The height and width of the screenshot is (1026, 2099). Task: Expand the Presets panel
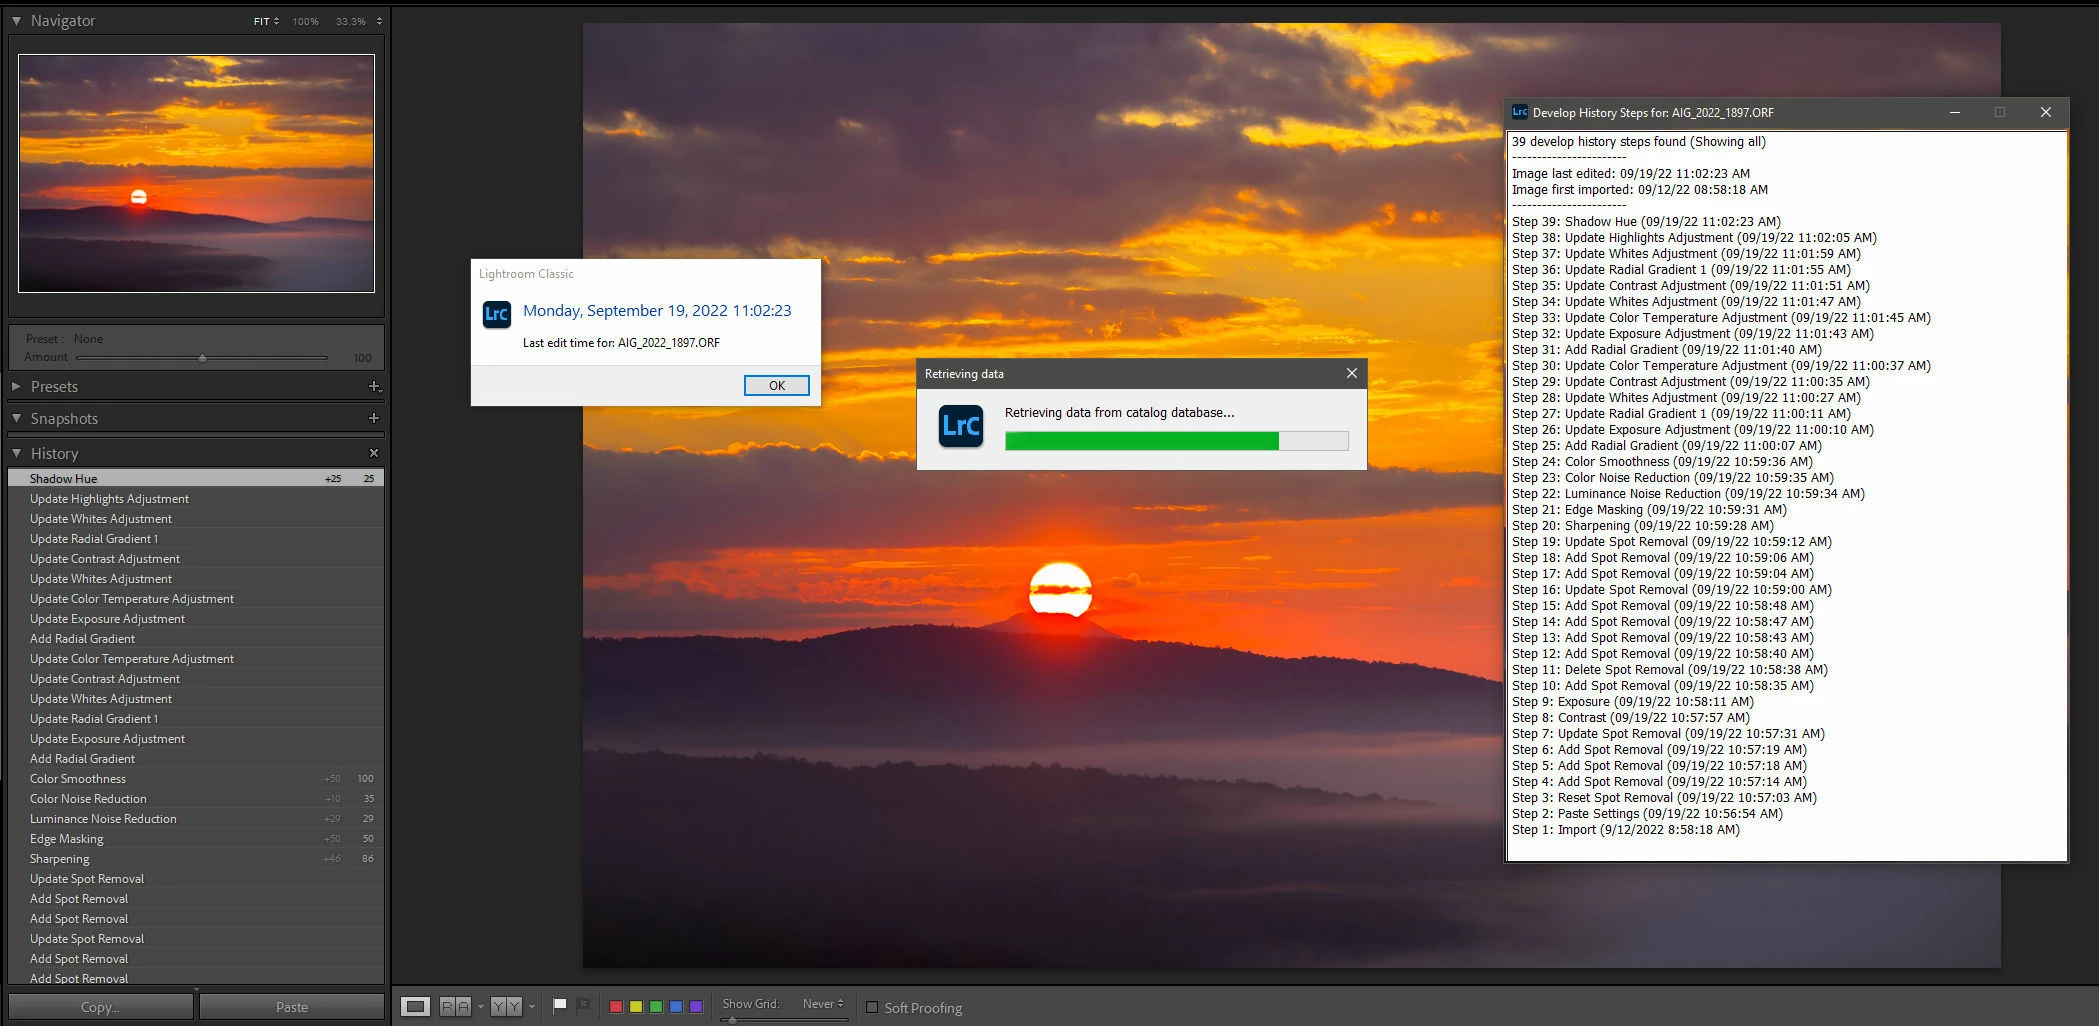coord(16,386)
